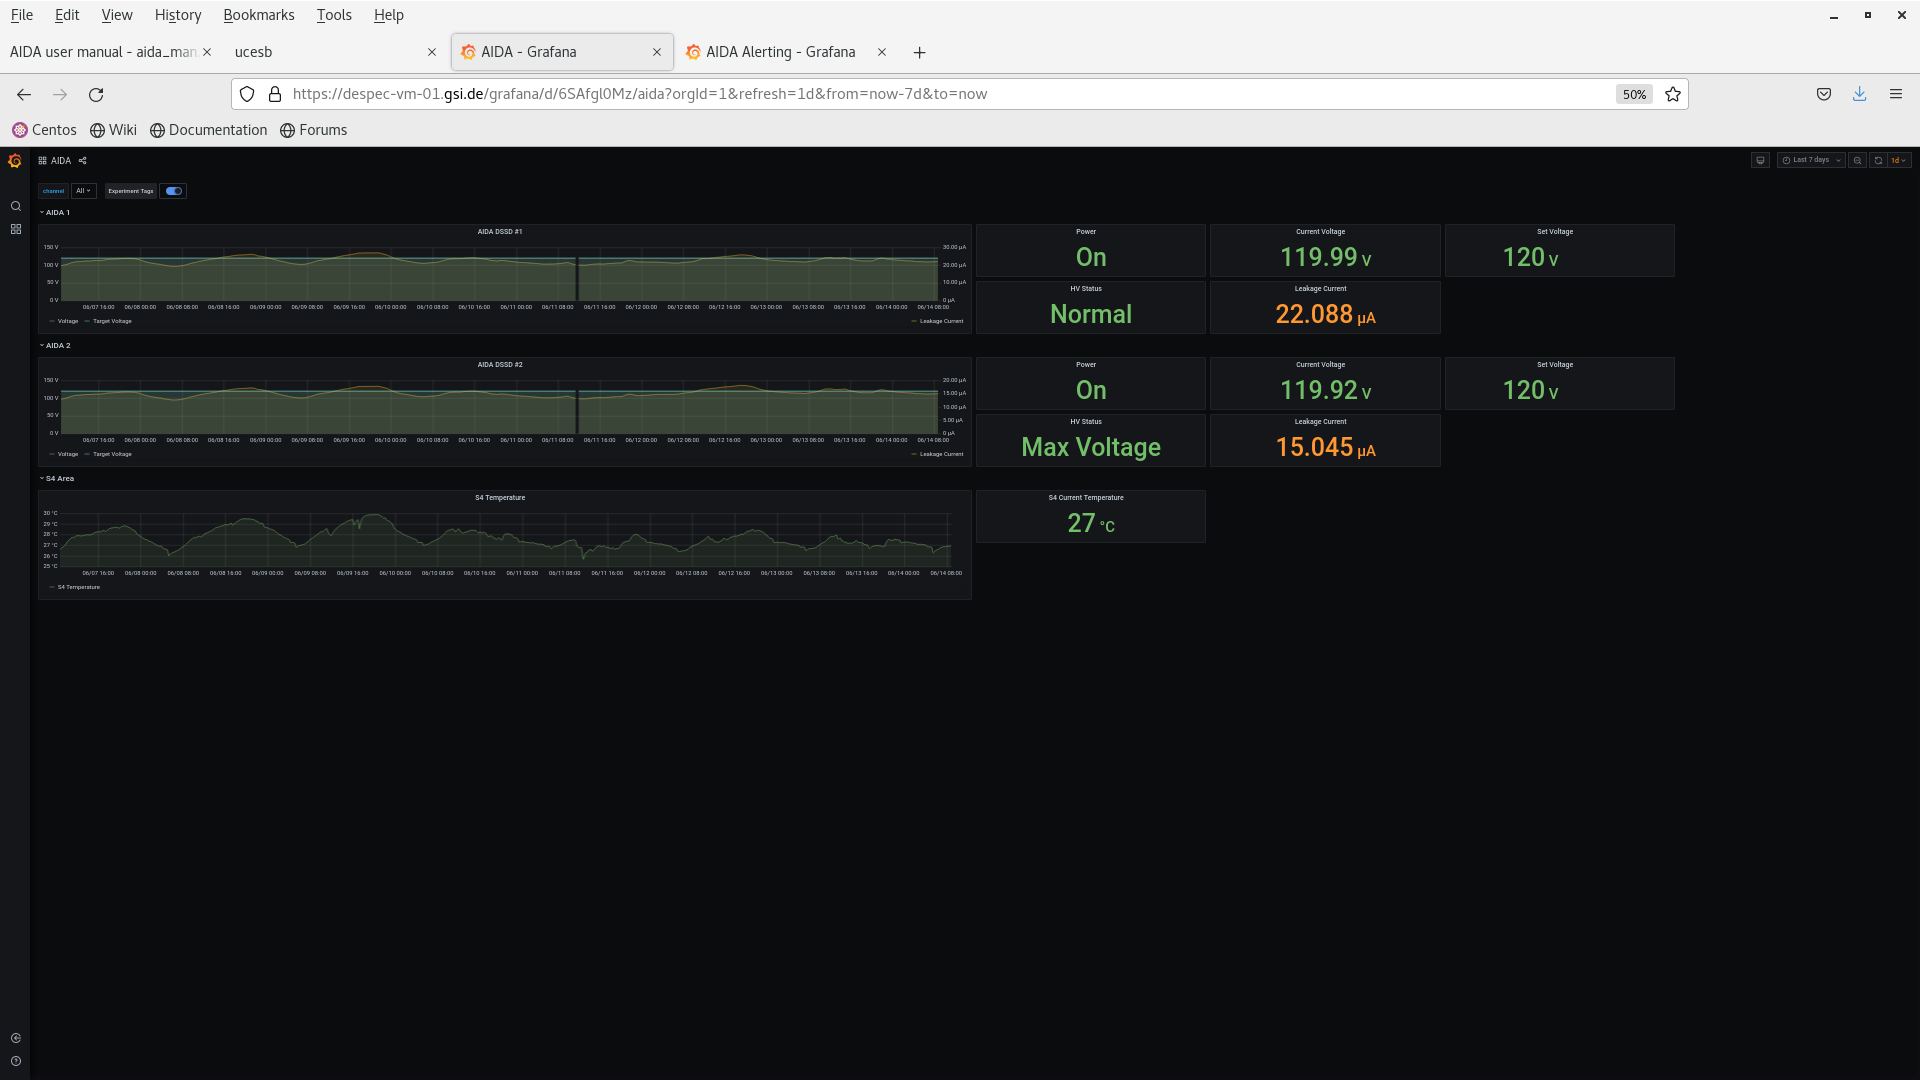Open the Help icon at the sidebar bottom

(16, 1061)
